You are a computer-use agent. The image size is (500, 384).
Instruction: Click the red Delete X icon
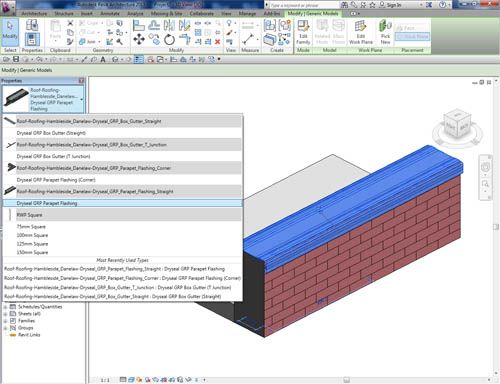pos(217,42)
